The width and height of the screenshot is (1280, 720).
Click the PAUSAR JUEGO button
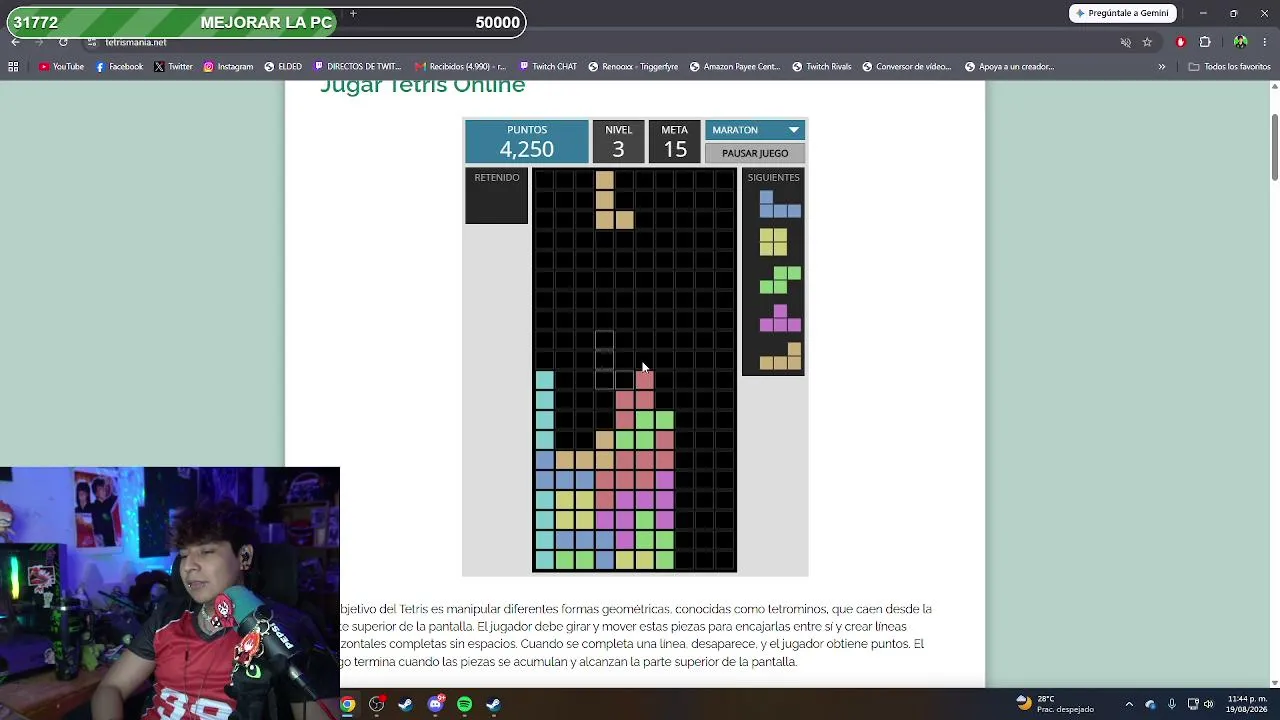[x=755, y=153]
